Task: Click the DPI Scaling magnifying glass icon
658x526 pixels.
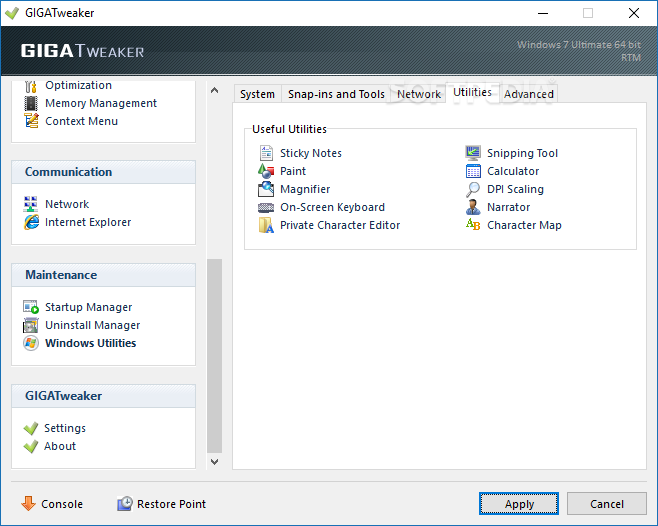Action: point(473,189)
